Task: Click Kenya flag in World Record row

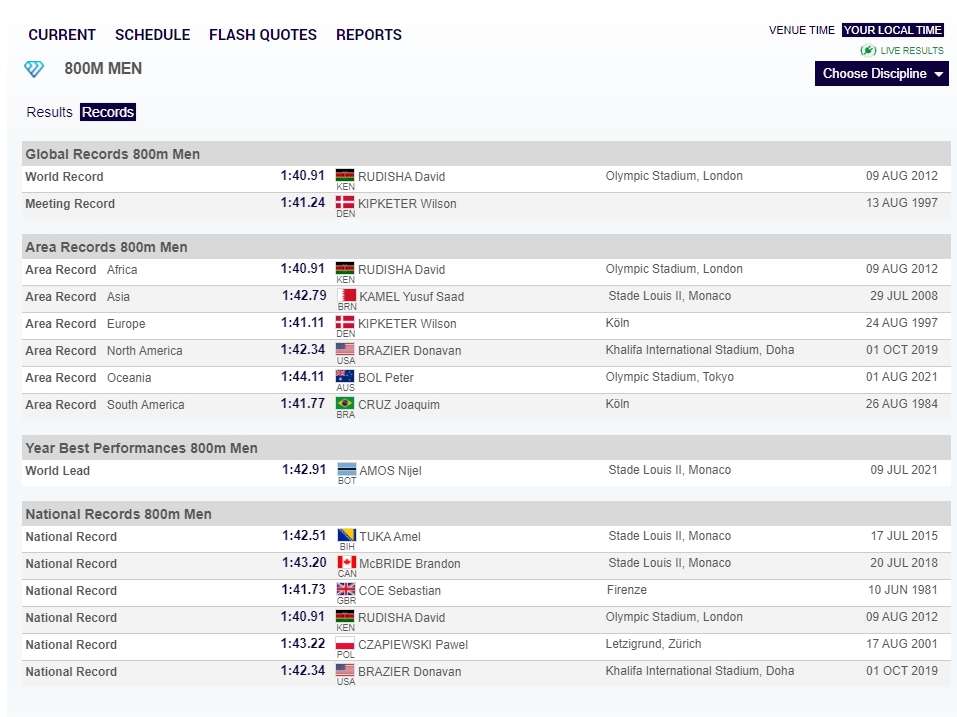Action: click(345, 176)
